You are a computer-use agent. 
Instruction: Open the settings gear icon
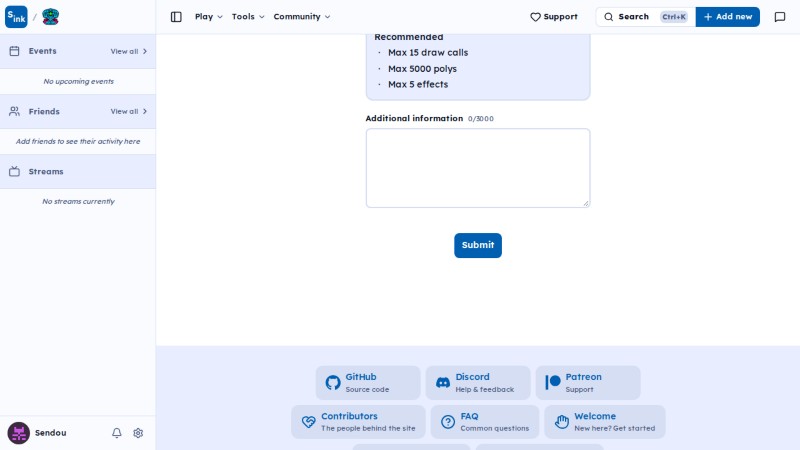(138, 433)
